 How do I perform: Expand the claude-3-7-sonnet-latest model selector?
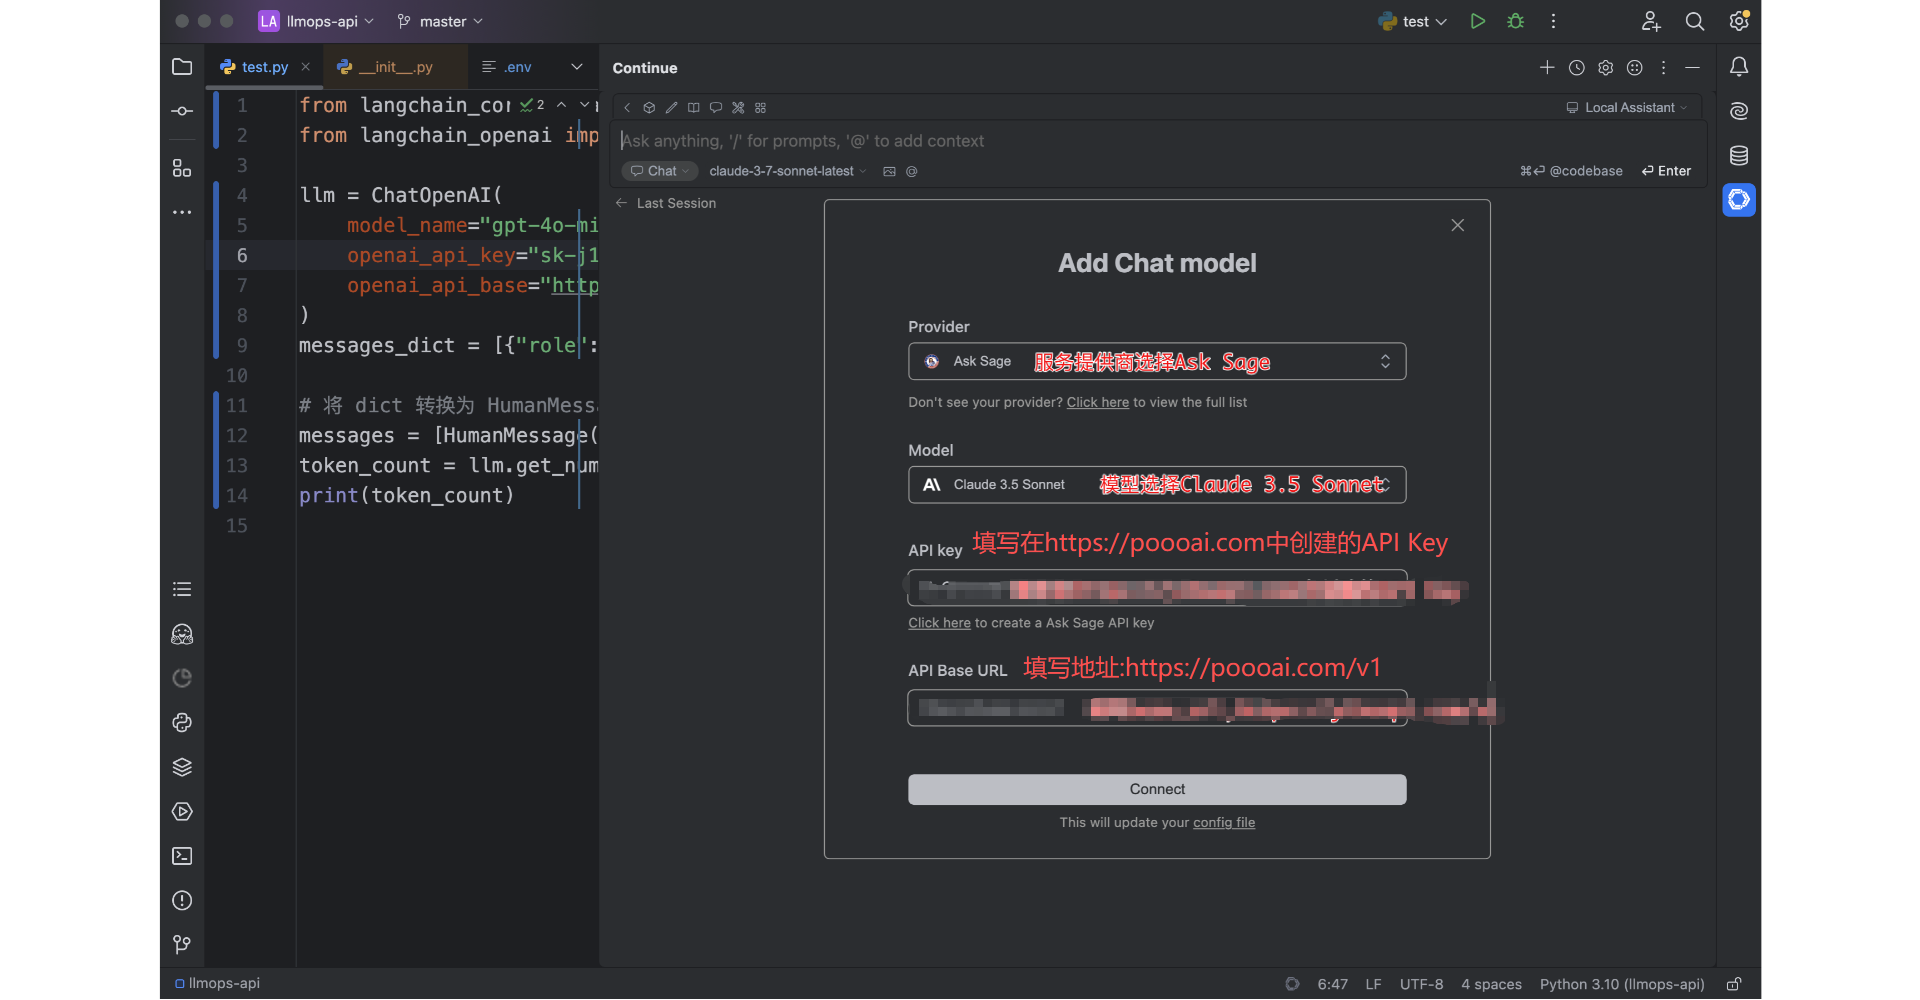(x=787, y=172)
